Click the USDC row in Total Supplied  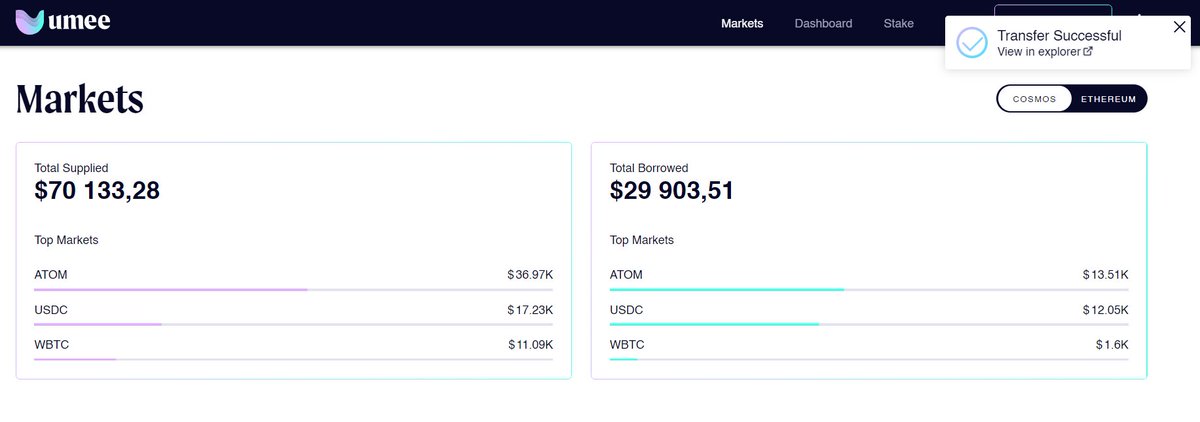(x=293, y=313)
